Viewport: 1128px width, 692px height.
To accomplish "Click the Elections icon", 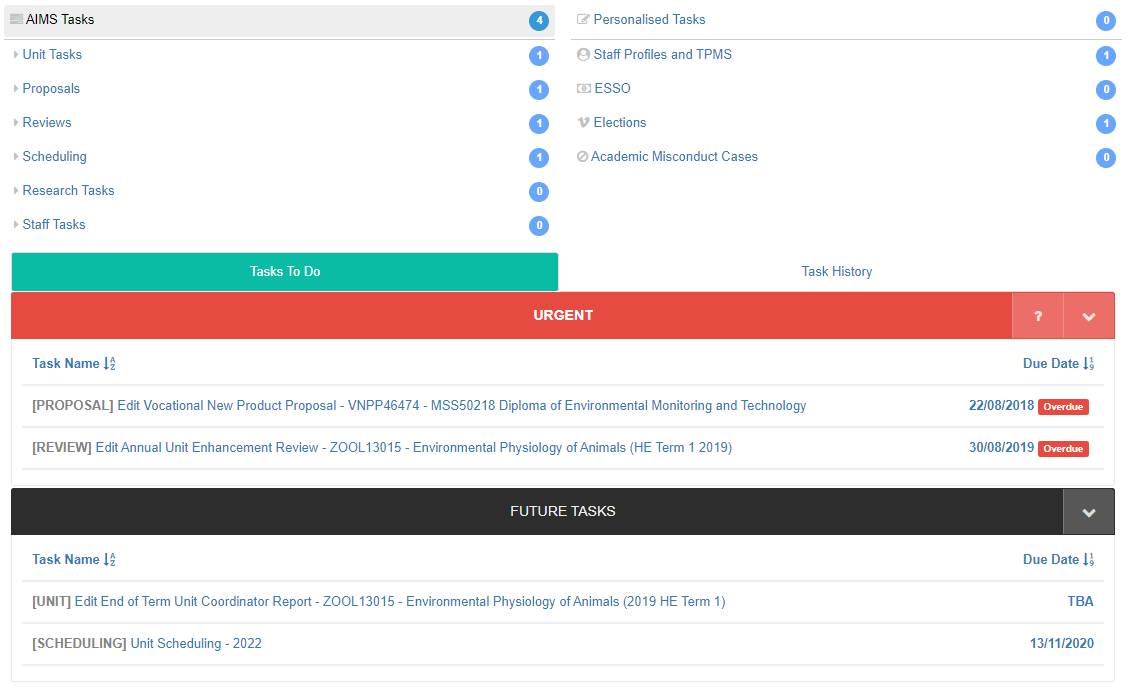I will 583,123.
